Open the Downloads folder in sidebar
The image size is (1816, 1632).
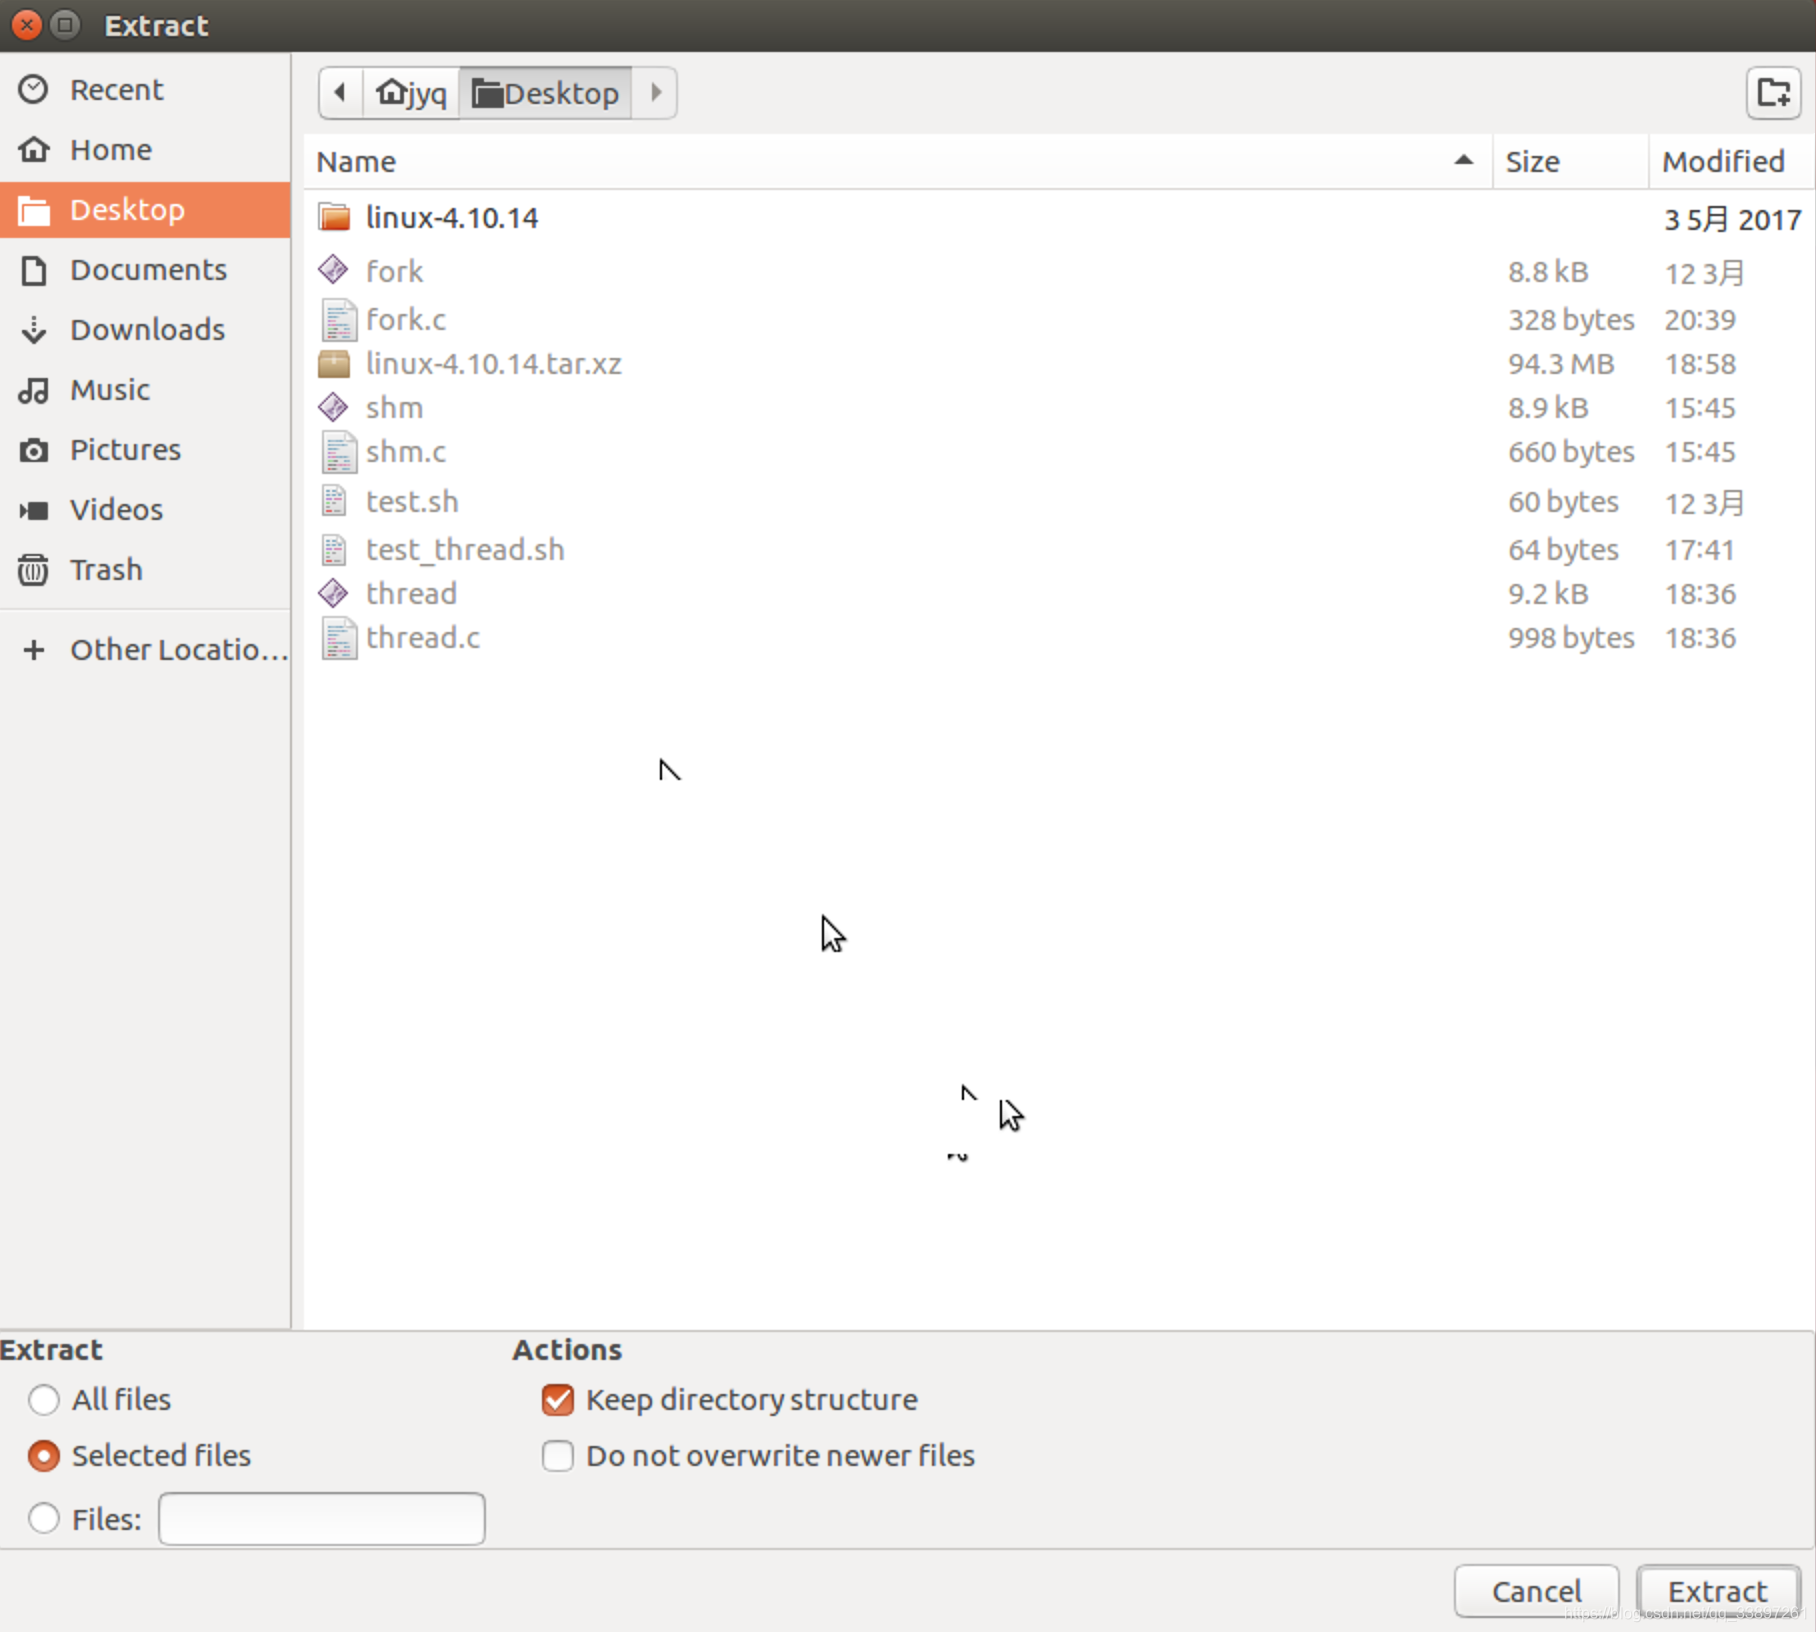click(147, 329)
